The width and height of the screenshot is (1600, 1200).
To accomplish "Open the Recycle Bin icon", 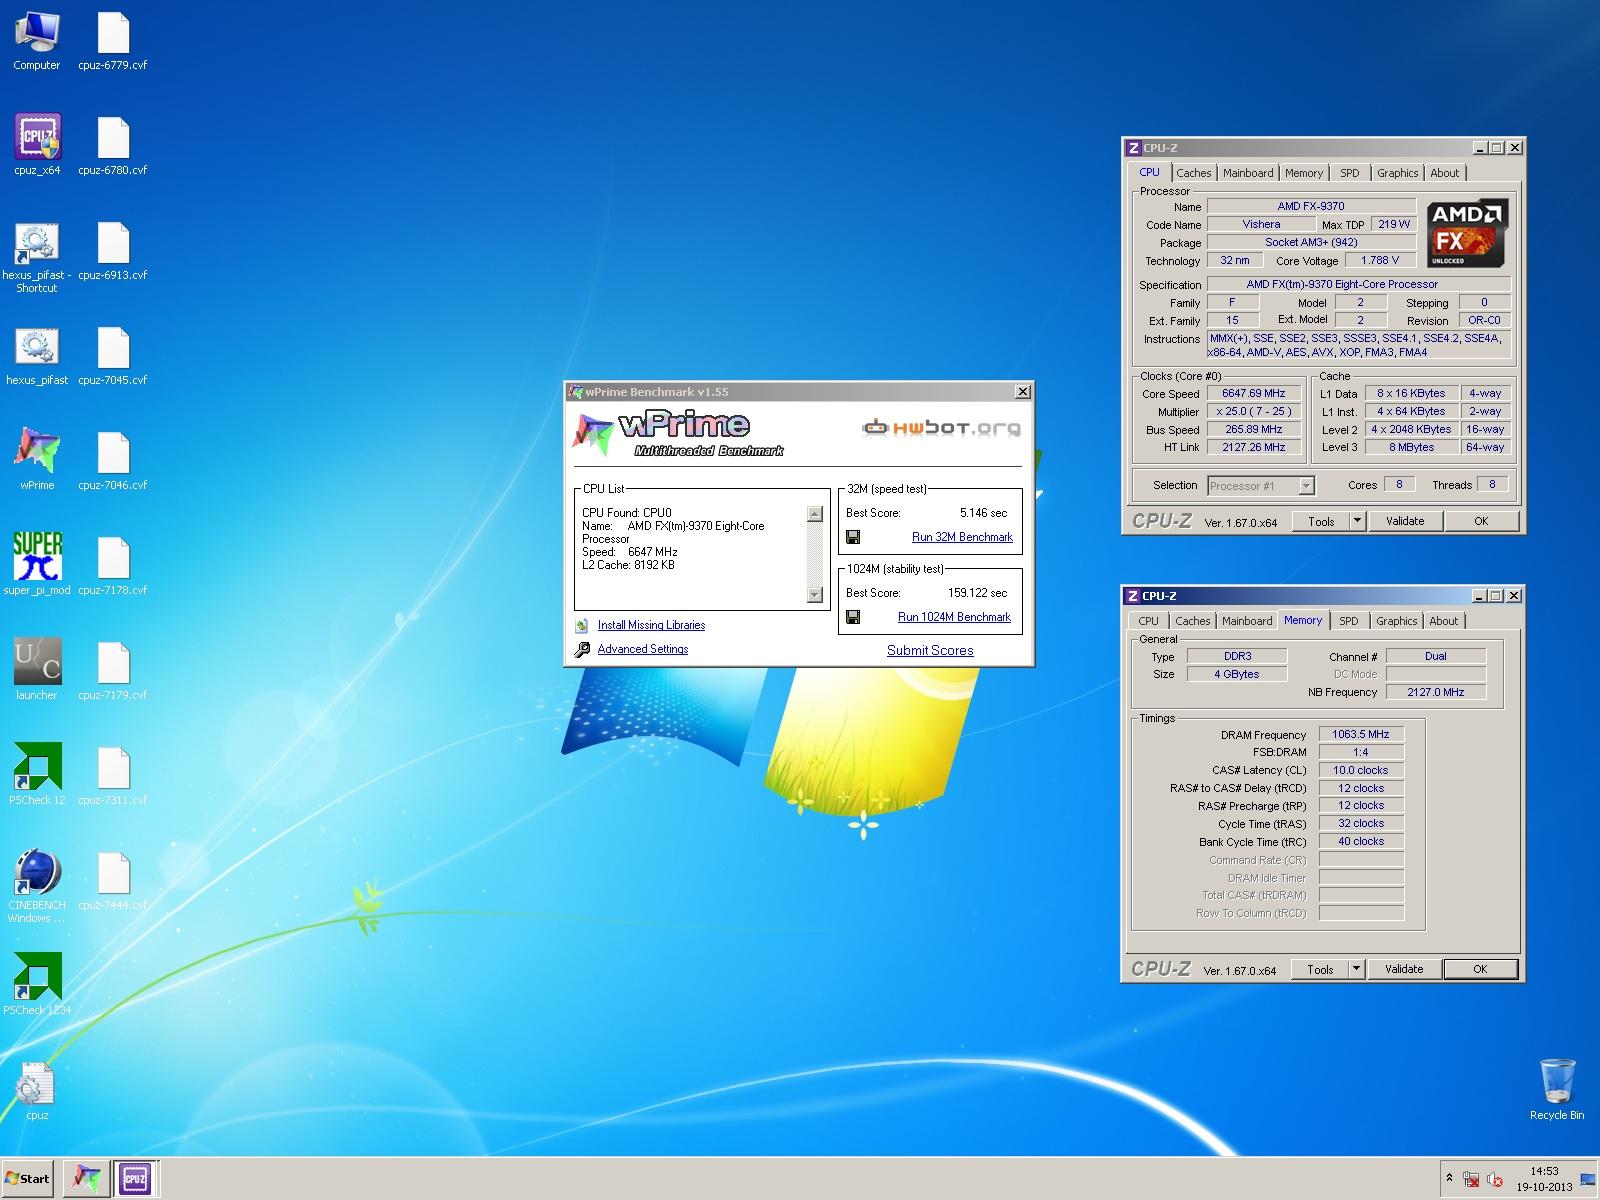I will [x=1557, y=1090].
